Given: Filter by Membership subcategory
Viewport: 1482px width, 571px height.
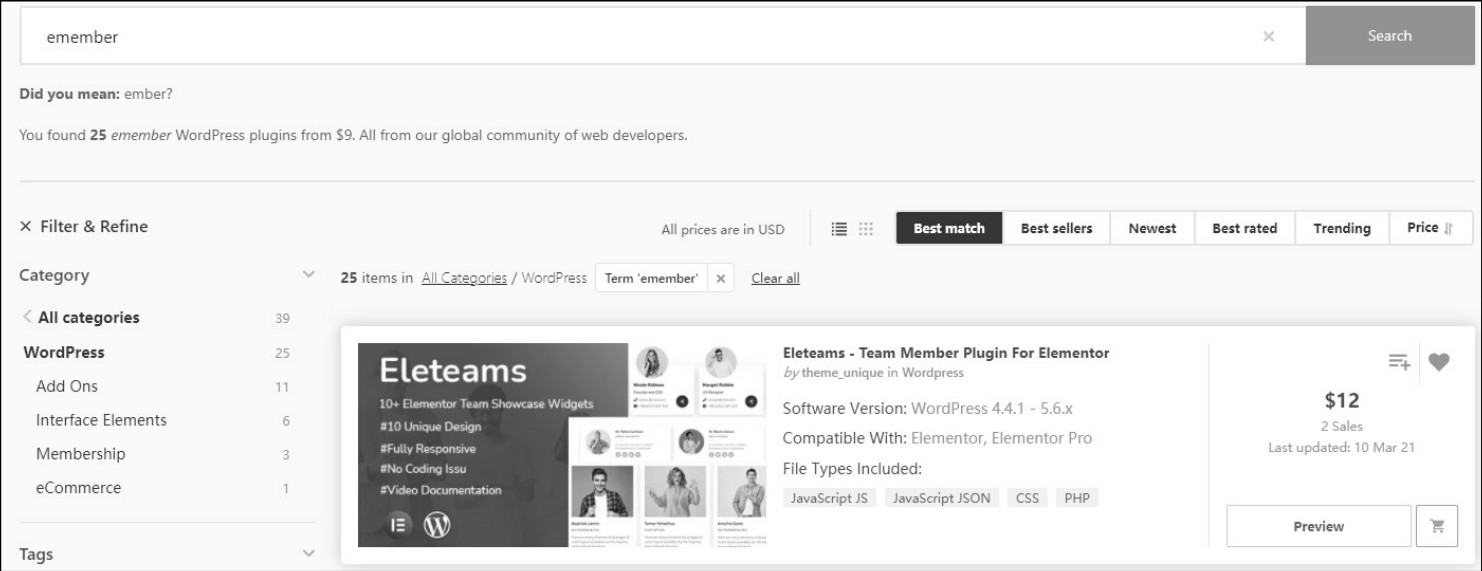Looking at the screenshot, I should click(80, 454).
